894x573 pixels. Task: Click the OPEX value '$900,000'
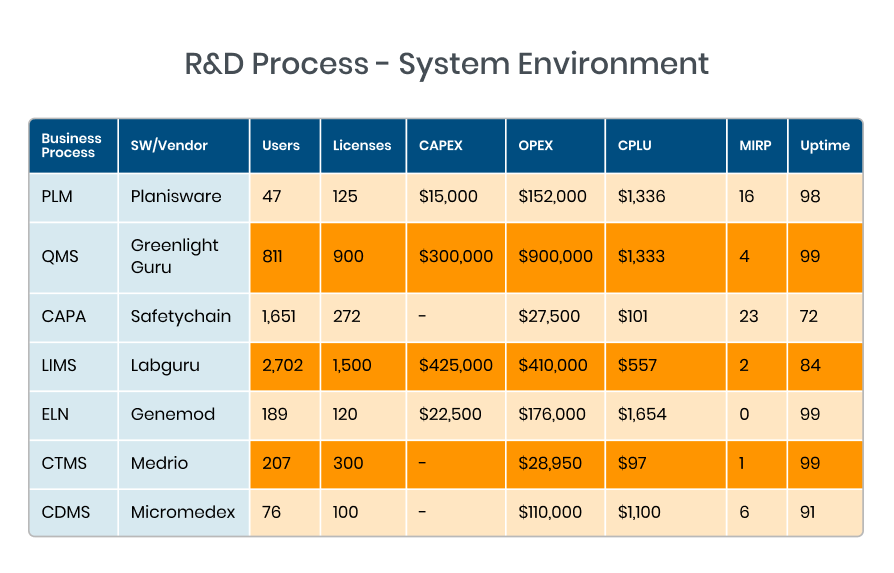(555, 256)
